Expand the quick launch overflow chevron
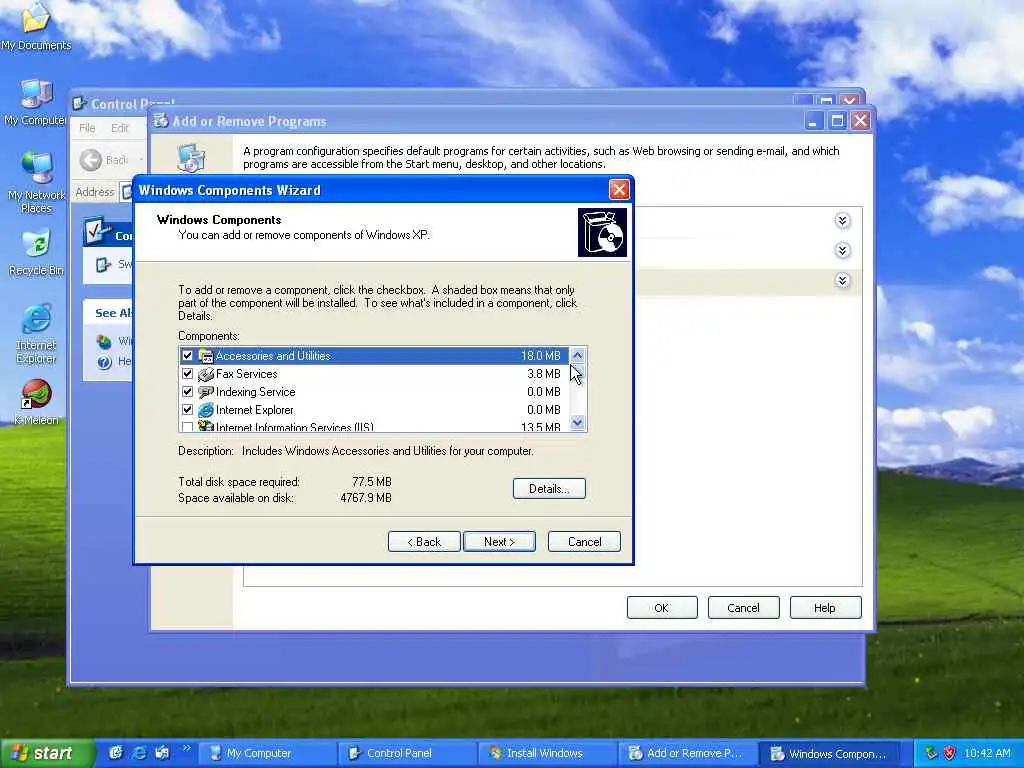This screenshot has height=768, width=1024. coord(186,748)
